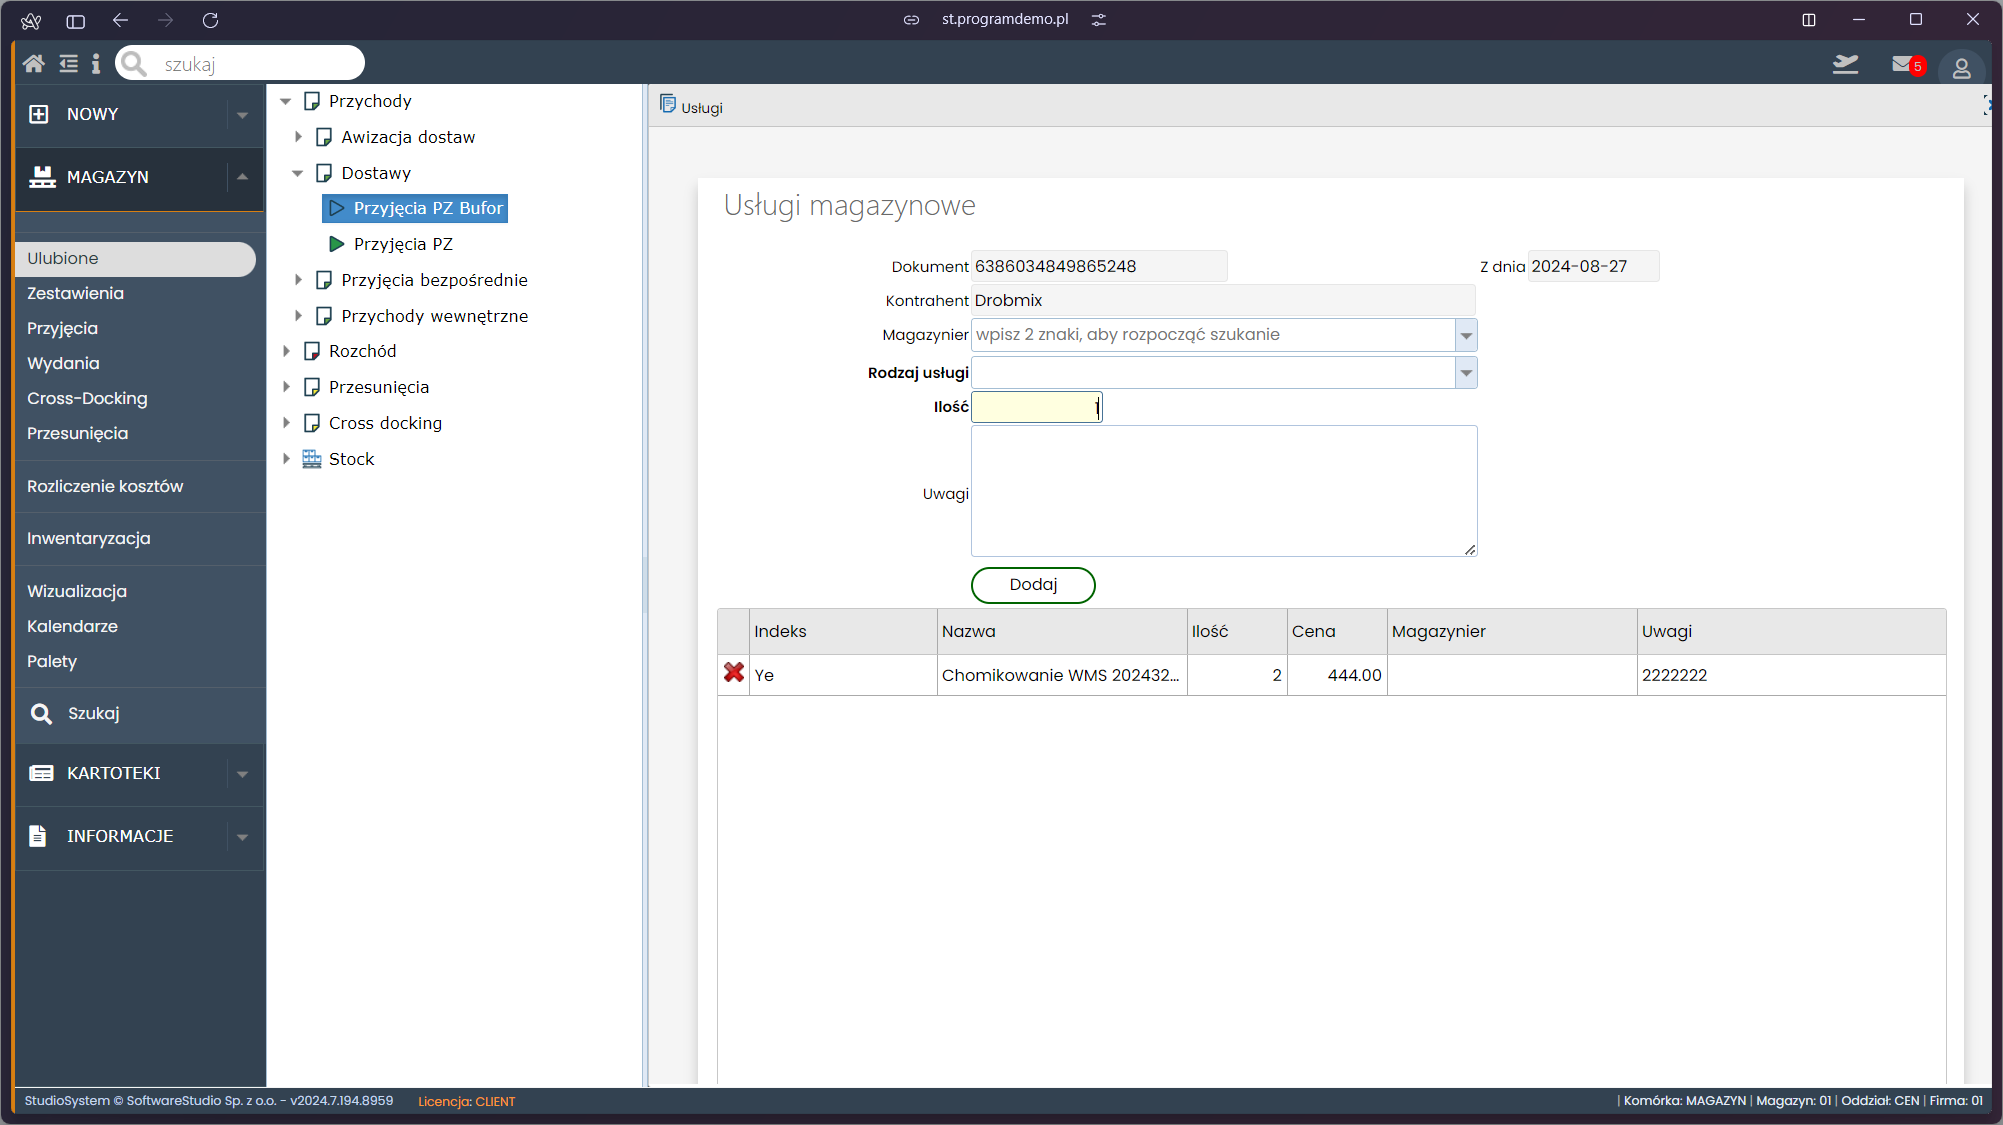Click the link icon in address bar

pyautogui.click(x=911, y=20)
